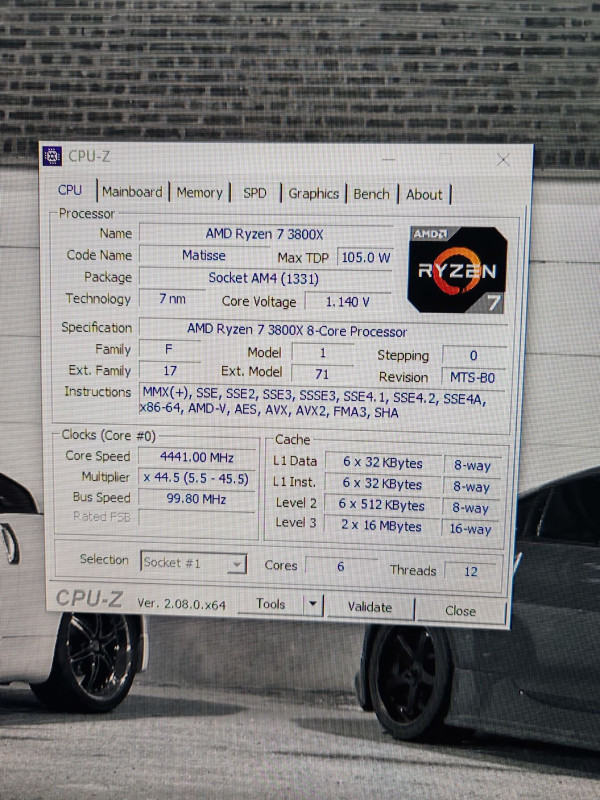Click the Level 3 16-way associativity cell
The height and width of the screenshot is (800, 600).
click(x=470, y=529)
